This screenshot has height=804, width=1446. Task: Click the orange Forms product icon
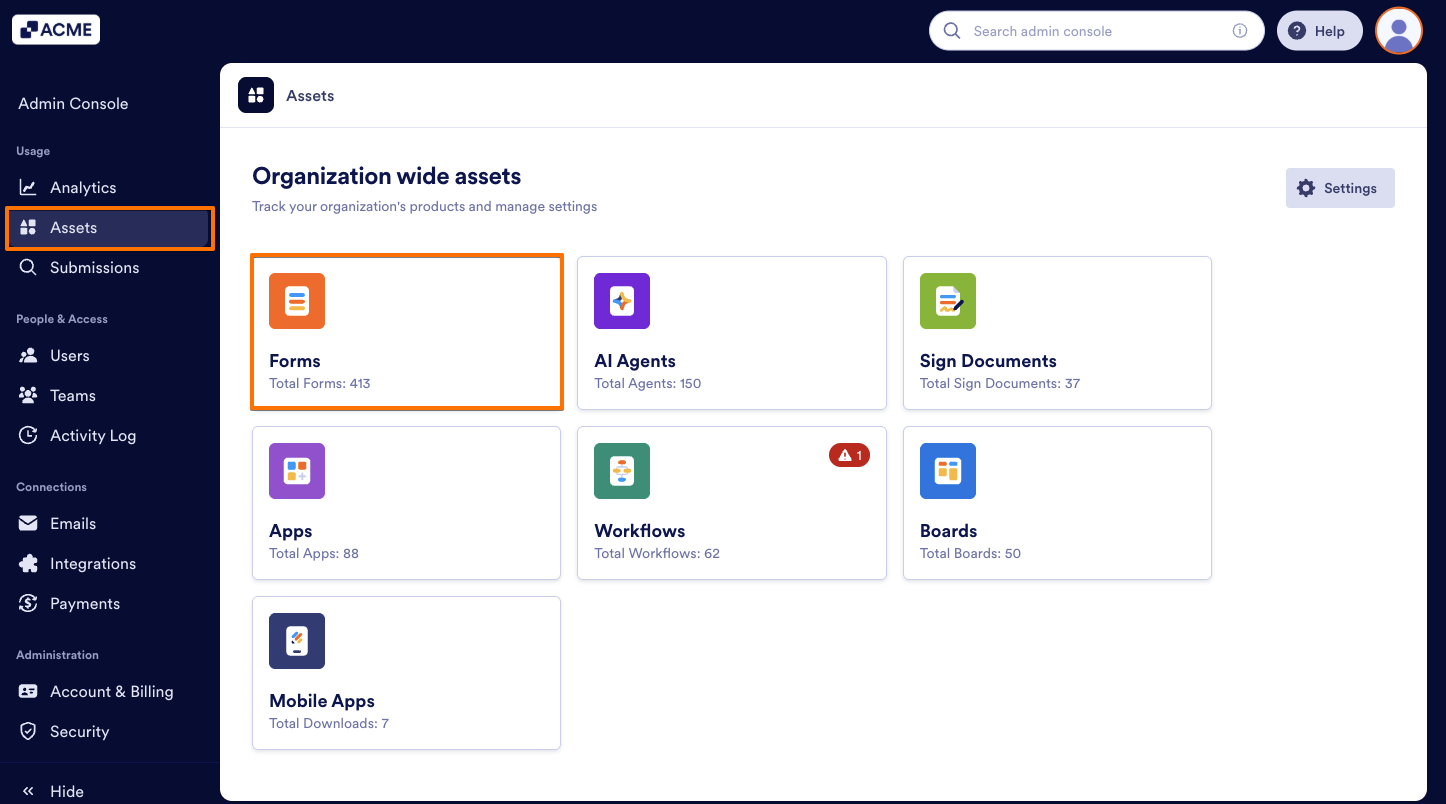pos(297,301)
